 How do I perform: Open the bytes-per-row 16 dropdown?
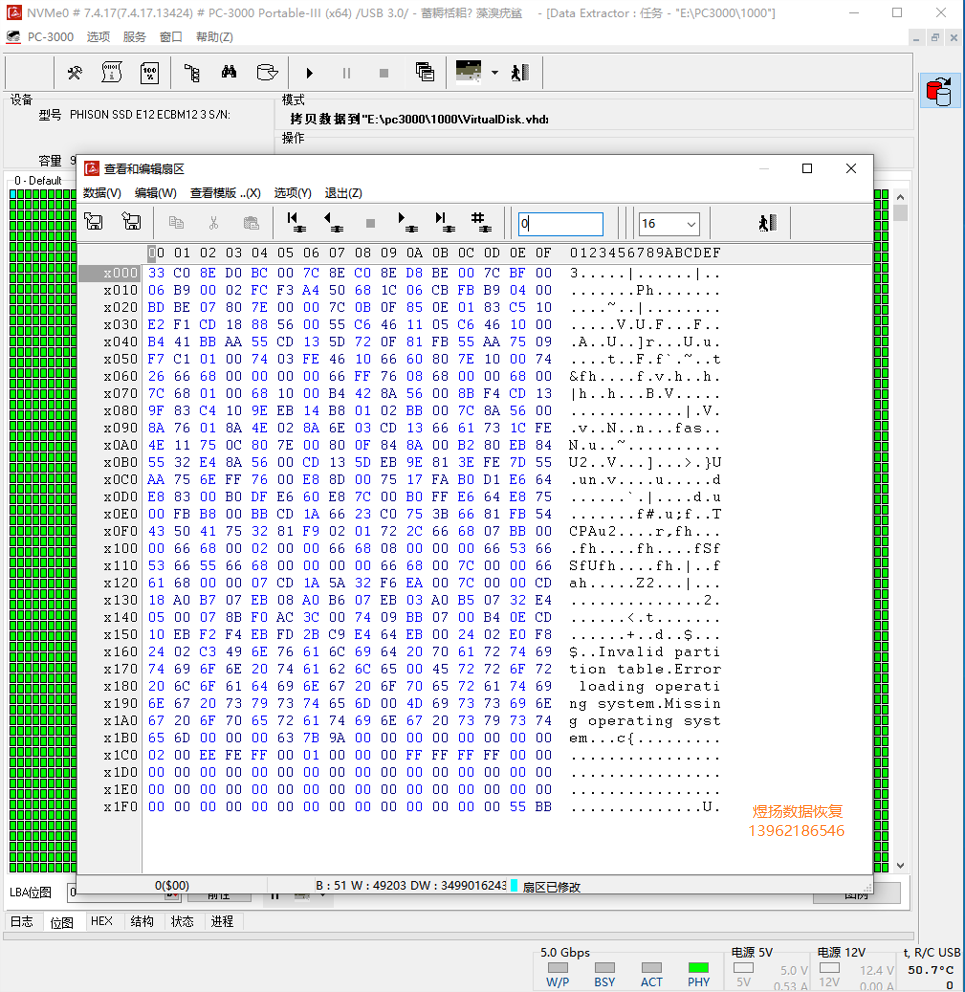669,223
